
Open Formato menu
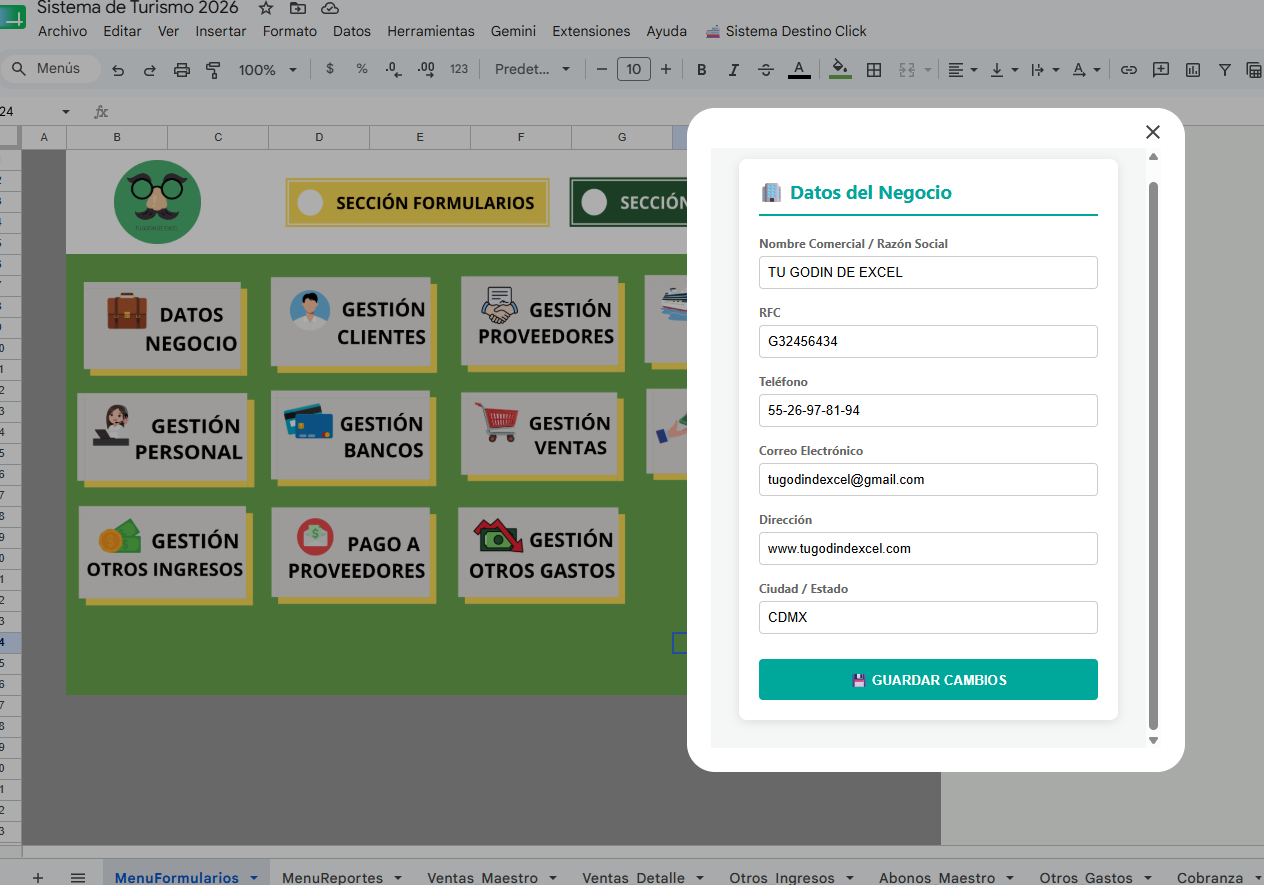click(290, 31)
